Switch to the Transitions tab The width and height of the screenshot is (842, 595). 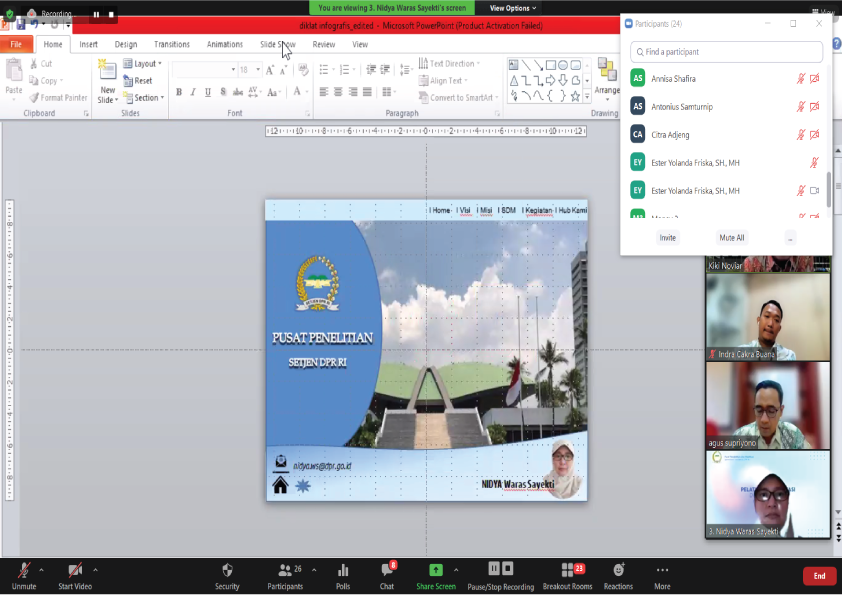coord(172,45)
